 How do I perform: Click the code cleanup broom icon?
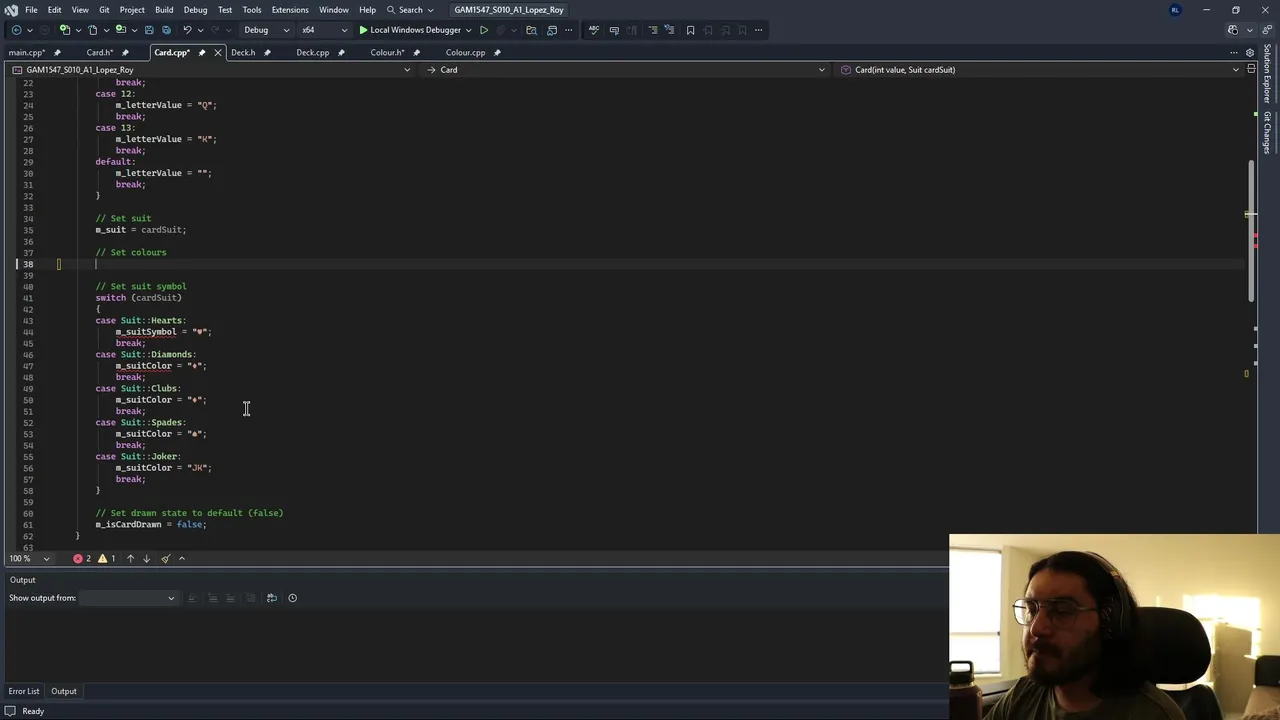[x=165, y=559]
